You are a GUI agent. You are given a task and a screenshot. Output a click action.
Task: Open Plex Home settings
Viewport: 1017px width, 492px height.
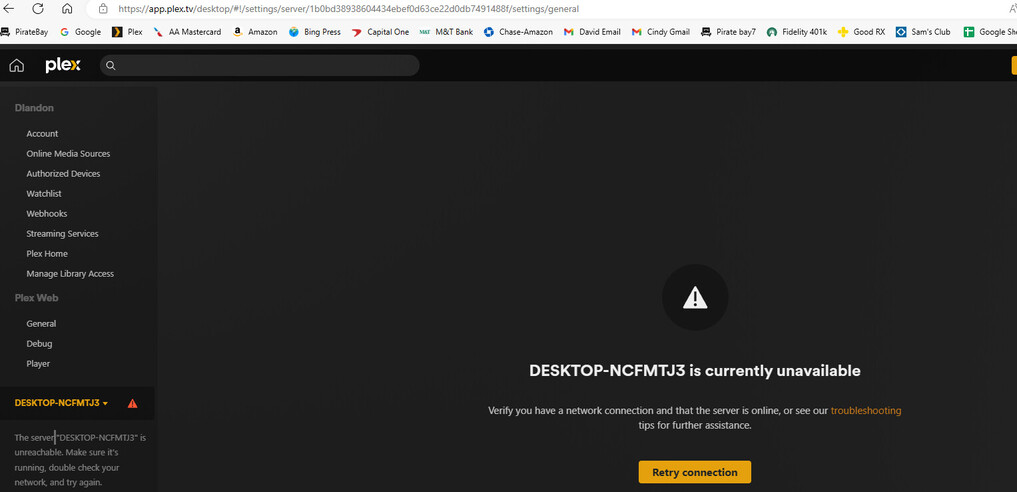pyautogui.click(x=47, y=254)
